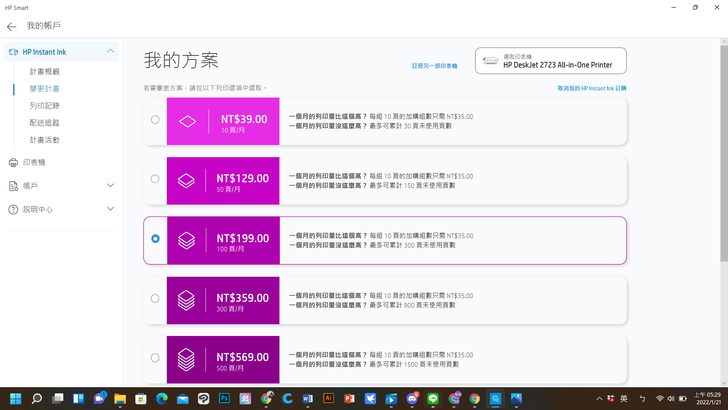
Task: Select the NT$39.00 plan radio button
Action: (155, 120)
